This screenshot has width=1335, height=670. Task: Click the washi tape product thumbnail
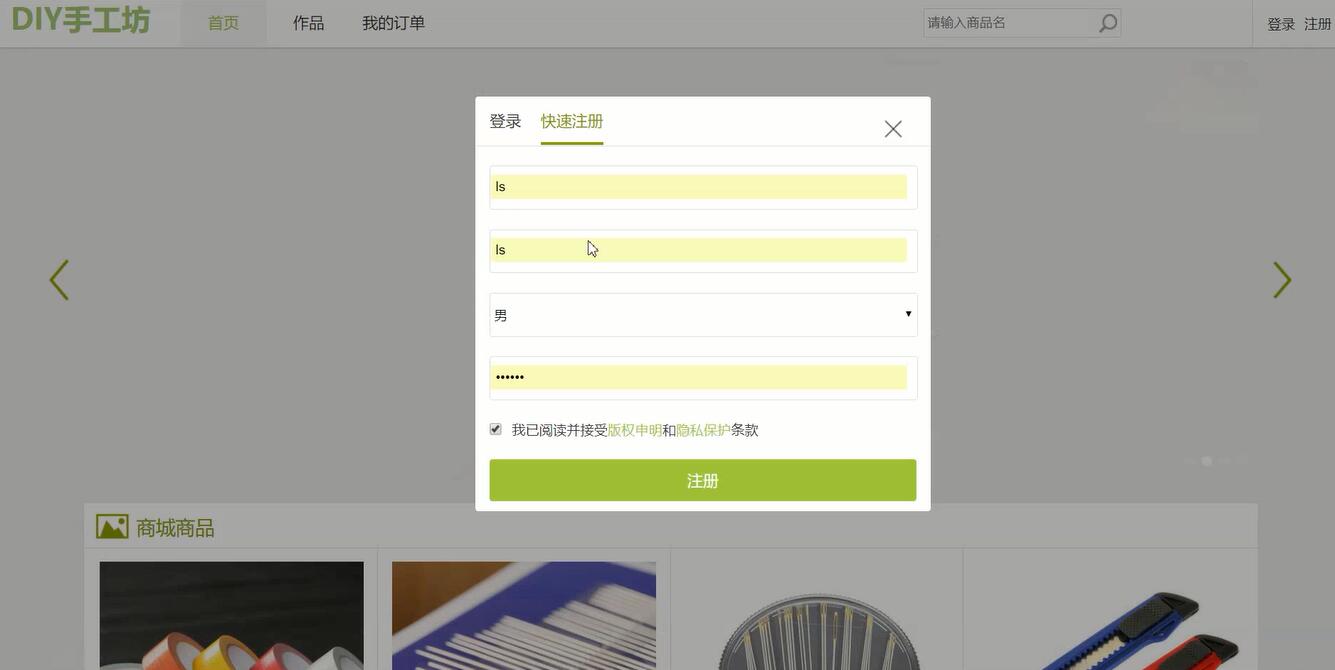(x=231, y=615)
